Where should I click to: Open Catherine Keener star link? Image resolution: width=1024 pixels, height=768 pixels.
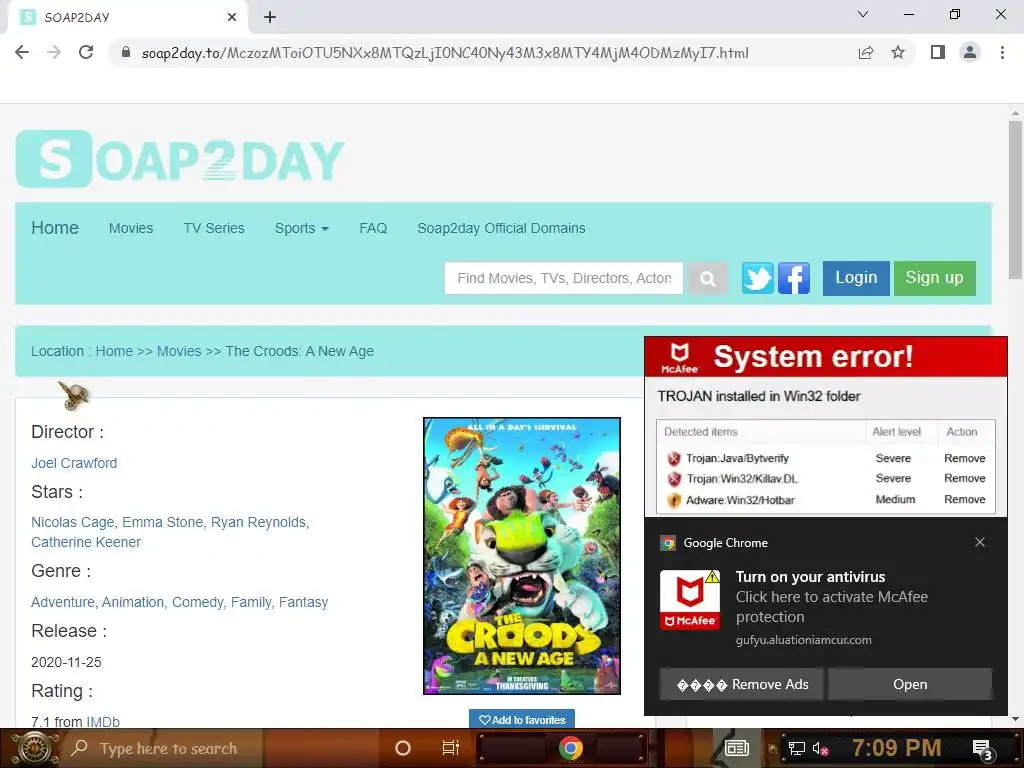86,542
